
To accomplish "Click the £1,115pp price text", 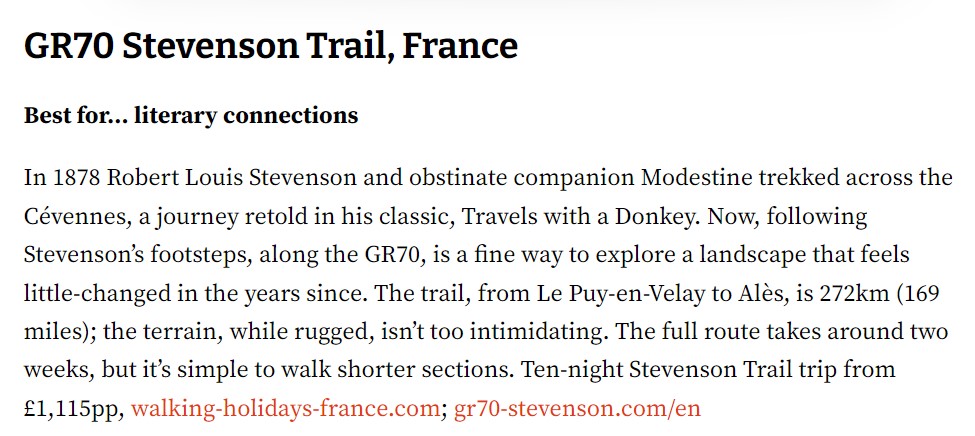I will tap(75, 409).
